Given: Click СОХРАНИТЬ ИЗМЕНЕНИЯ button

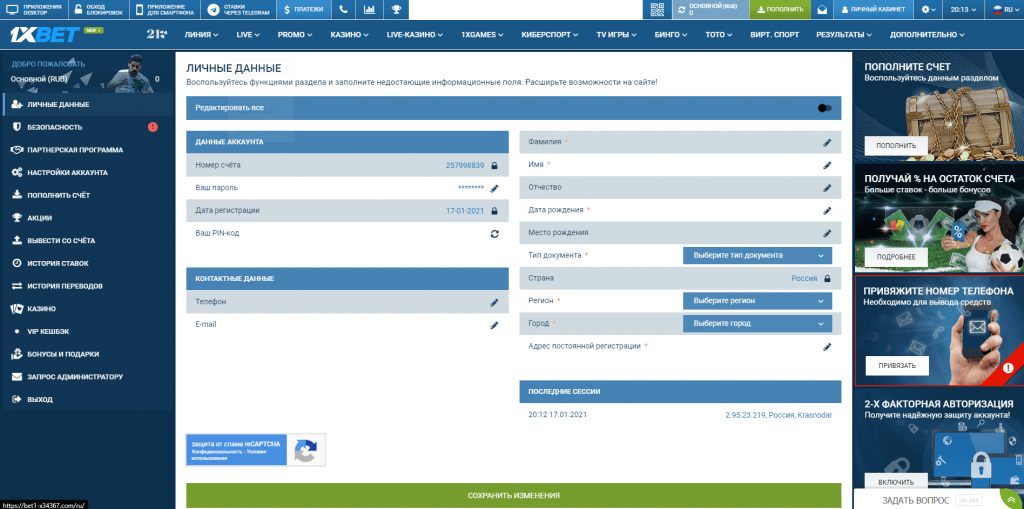Looking at the screenshot, I should coord(513,496).
